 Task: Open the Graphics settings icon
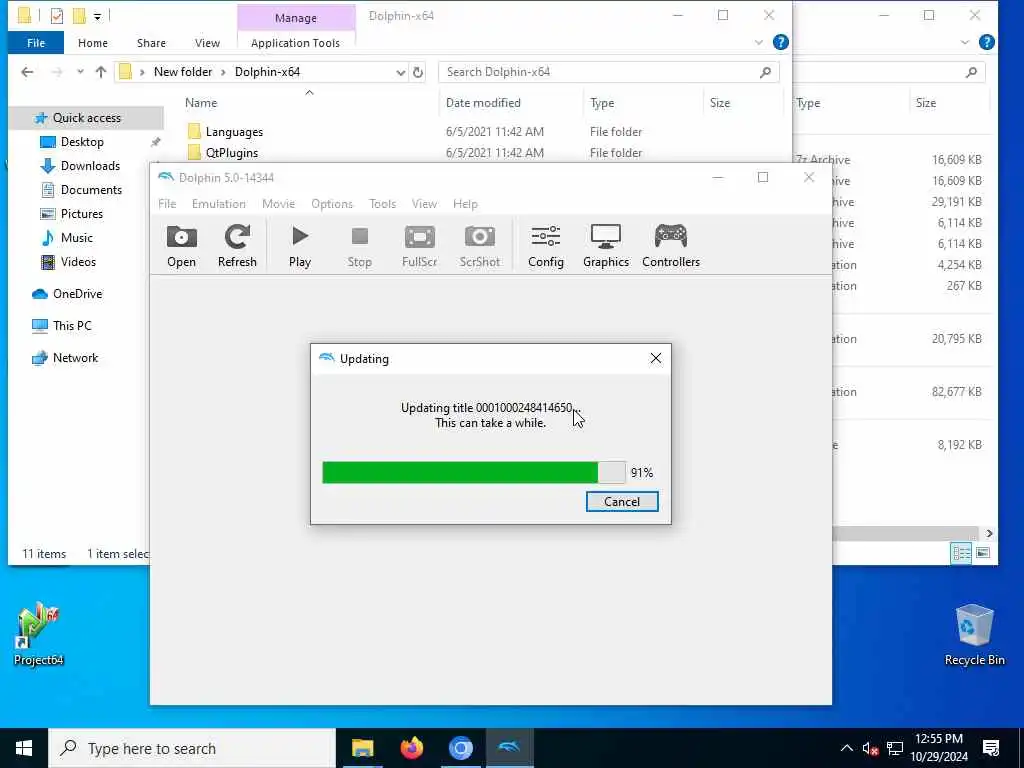[x=605, y=246]
